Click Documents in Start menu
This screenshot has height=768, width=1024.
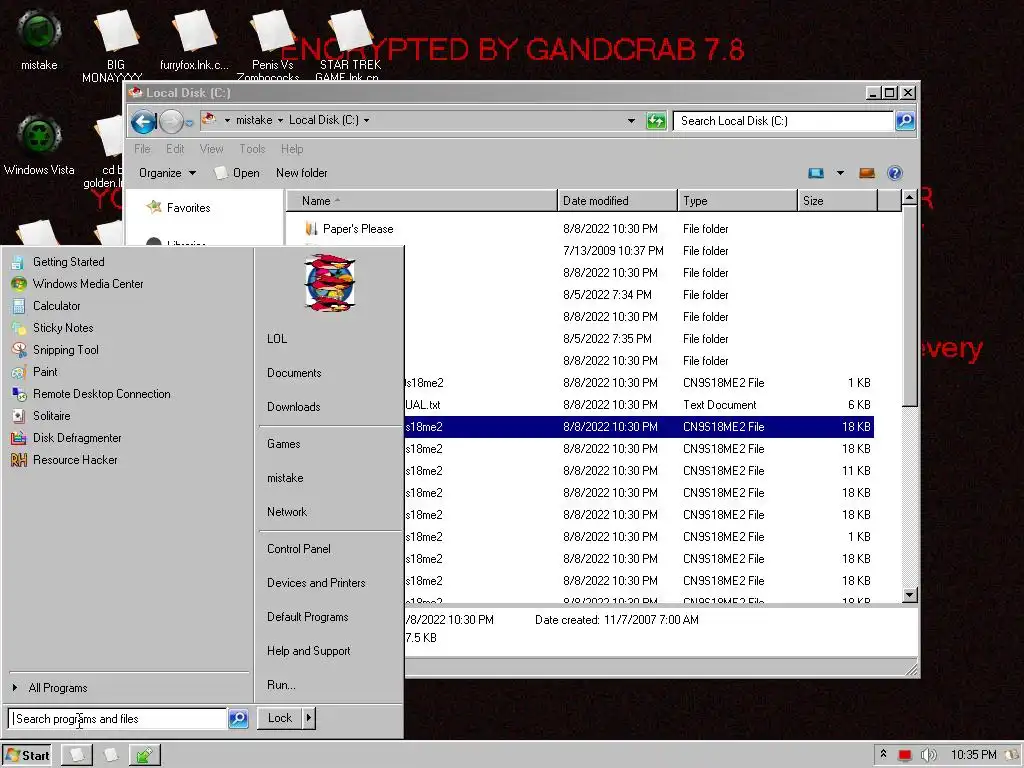click(x=294, y=373)
